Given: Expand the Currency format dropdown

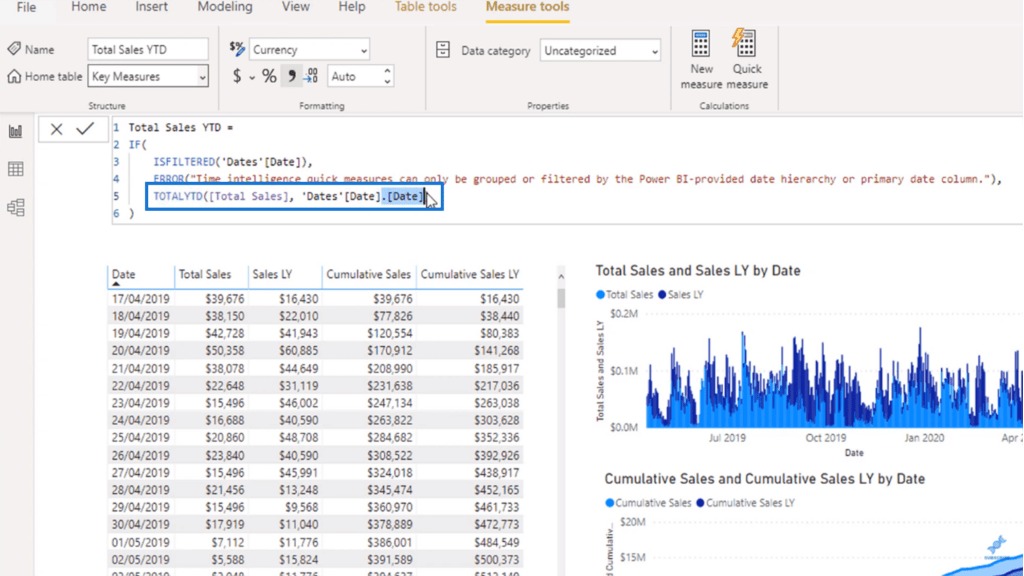Looking at the screenshot, I should click(x=362, y=50).
